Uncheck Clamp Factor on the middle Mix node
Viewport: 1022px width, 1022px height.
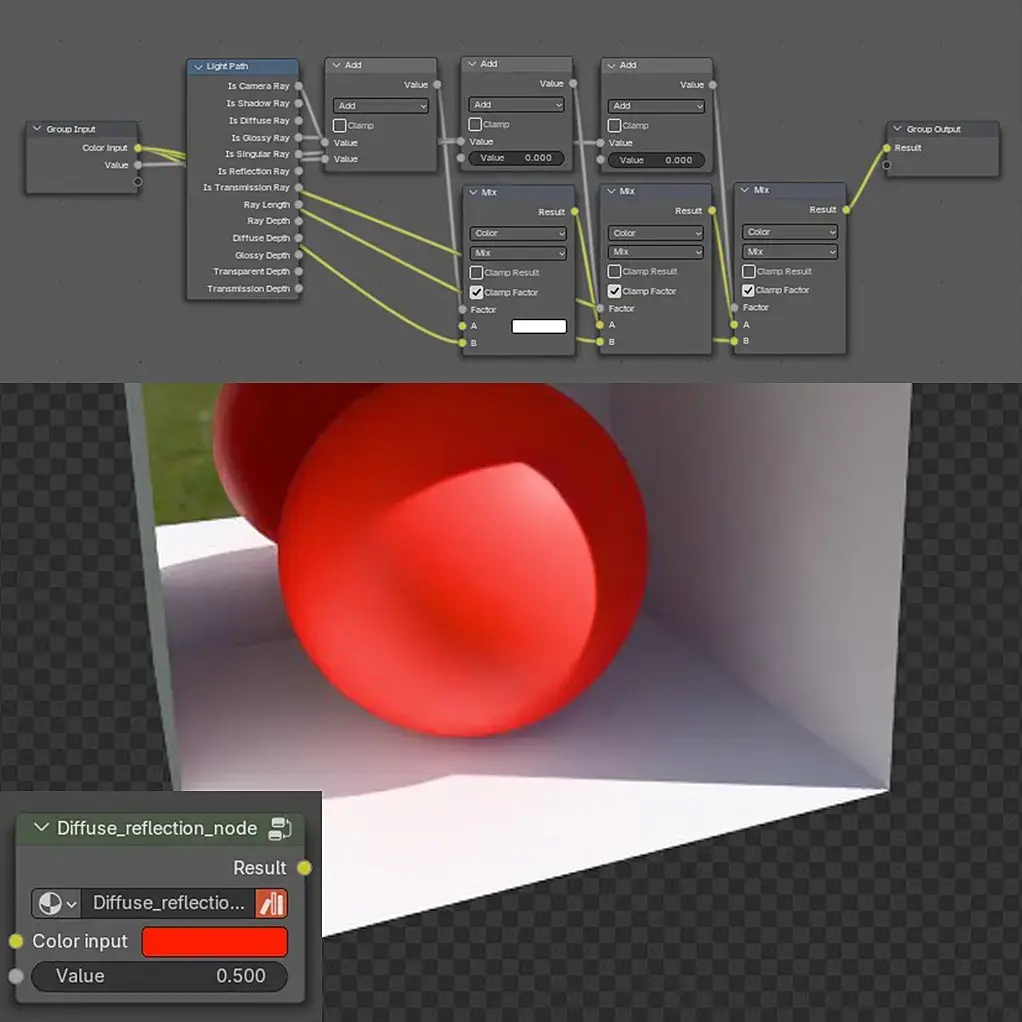[x=614, y=291]
